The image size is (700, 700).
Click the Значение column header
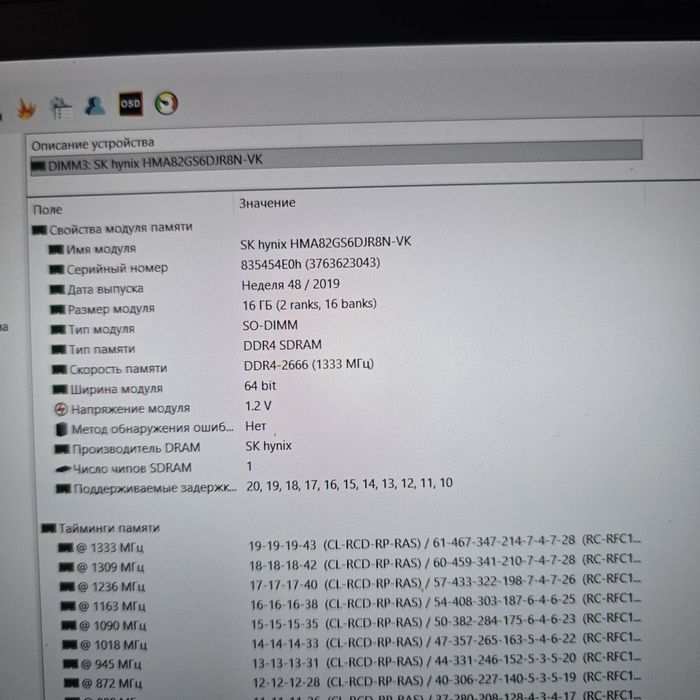[267, 203]
